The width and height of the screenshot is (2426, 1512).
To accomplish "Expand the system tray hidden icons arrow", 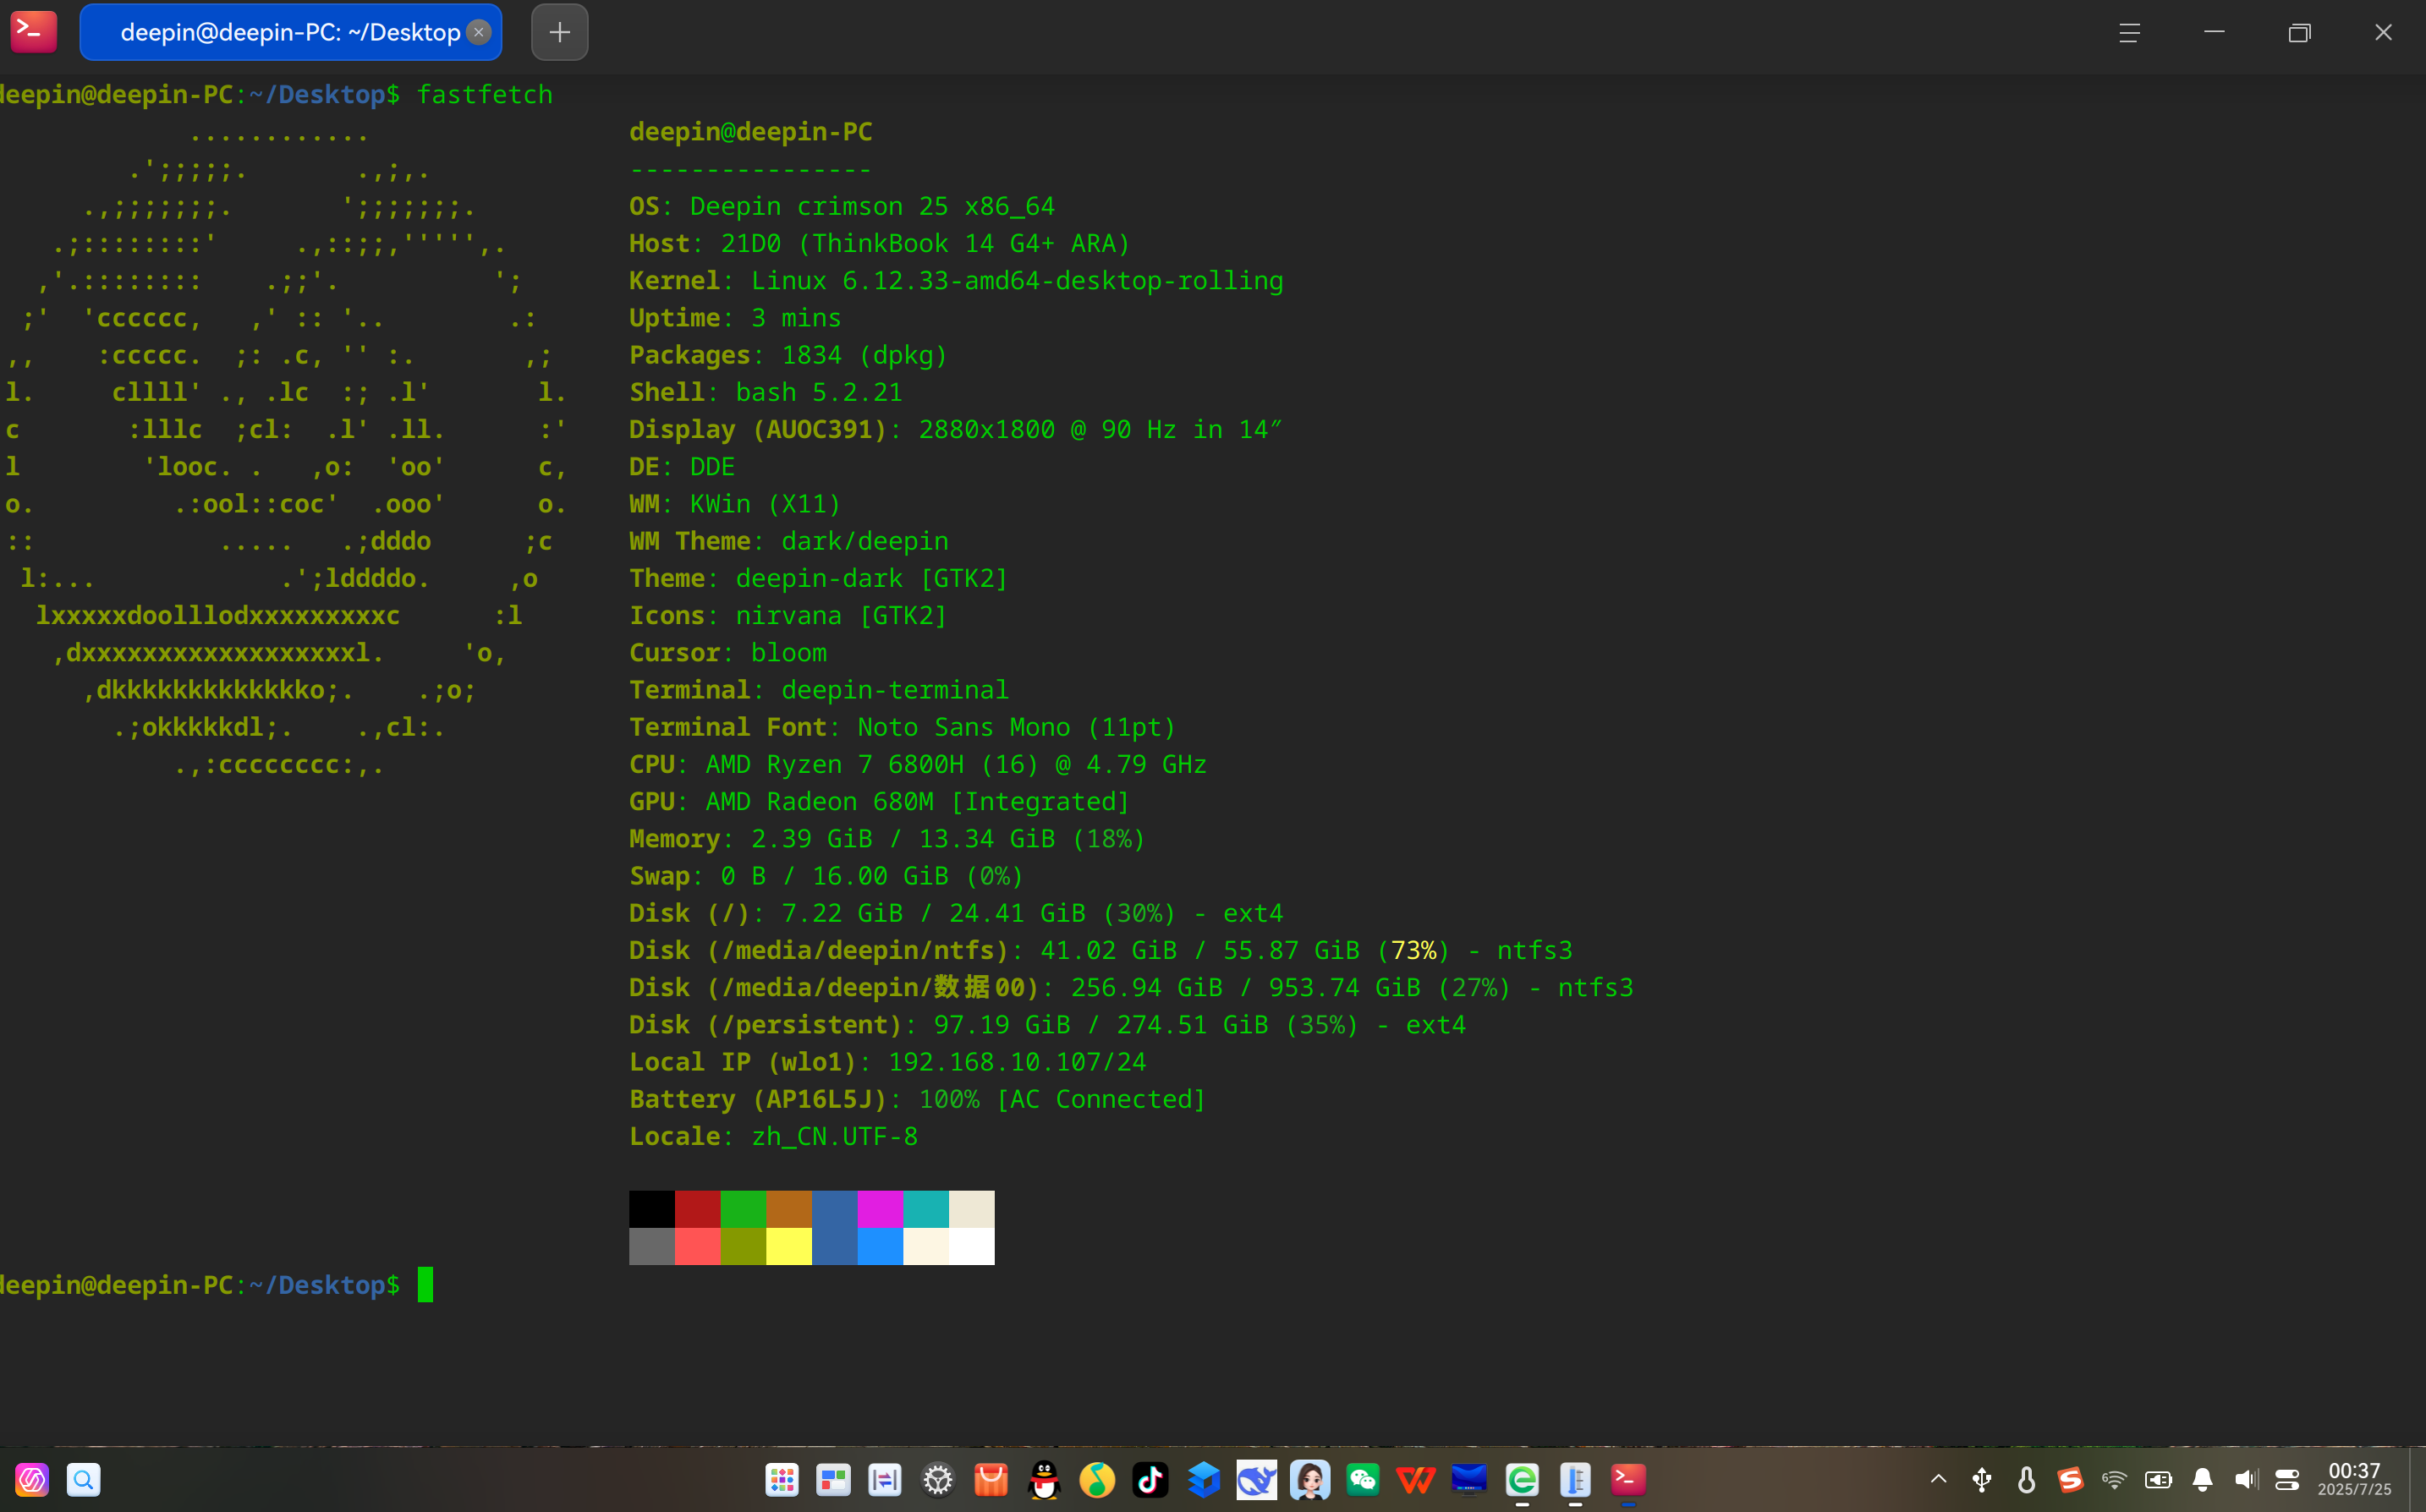I will [x=1938, y=1479].
